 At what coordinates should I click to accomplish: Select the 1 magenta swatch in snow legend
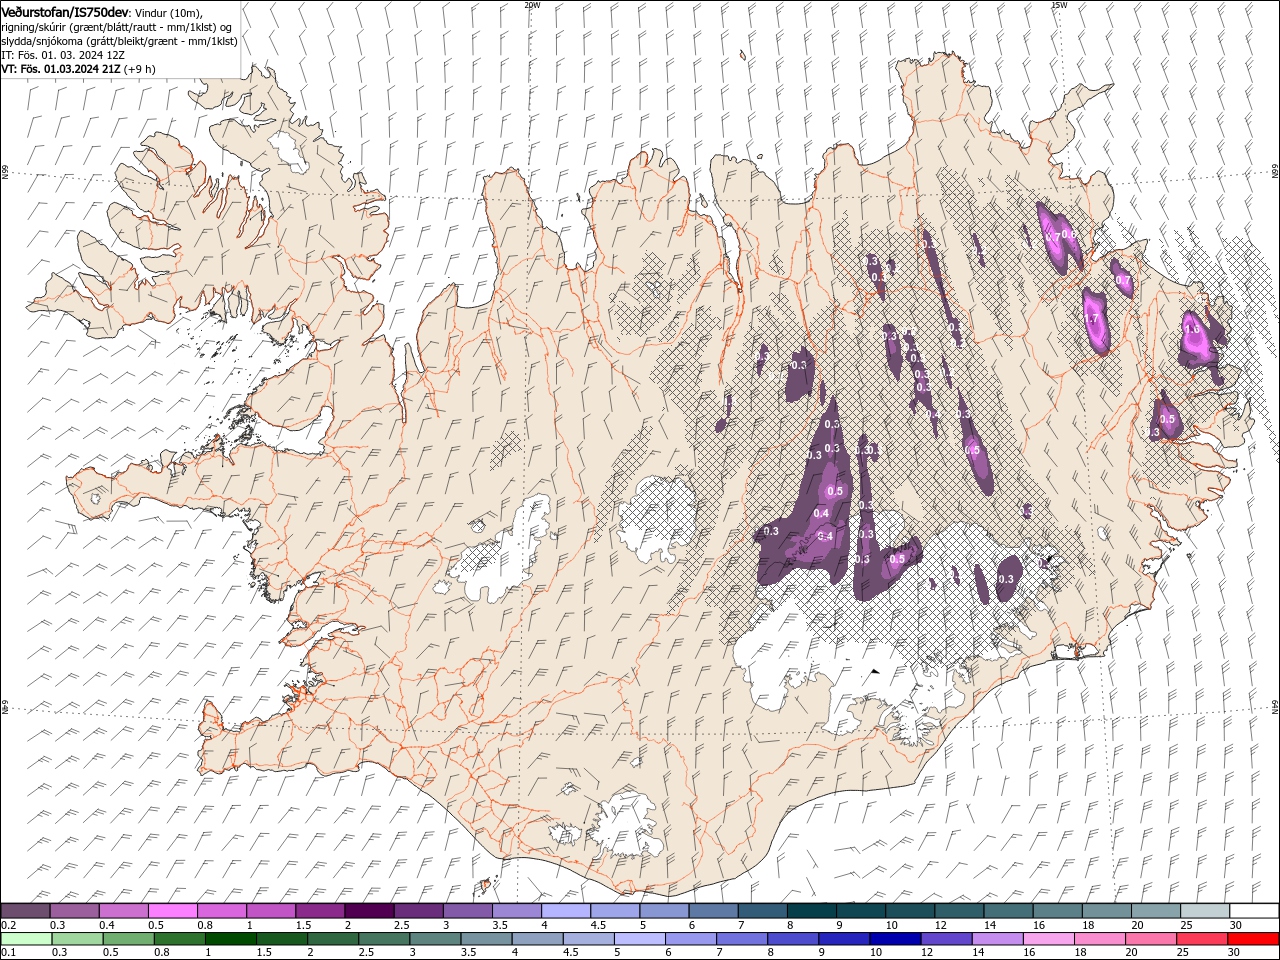270,911
